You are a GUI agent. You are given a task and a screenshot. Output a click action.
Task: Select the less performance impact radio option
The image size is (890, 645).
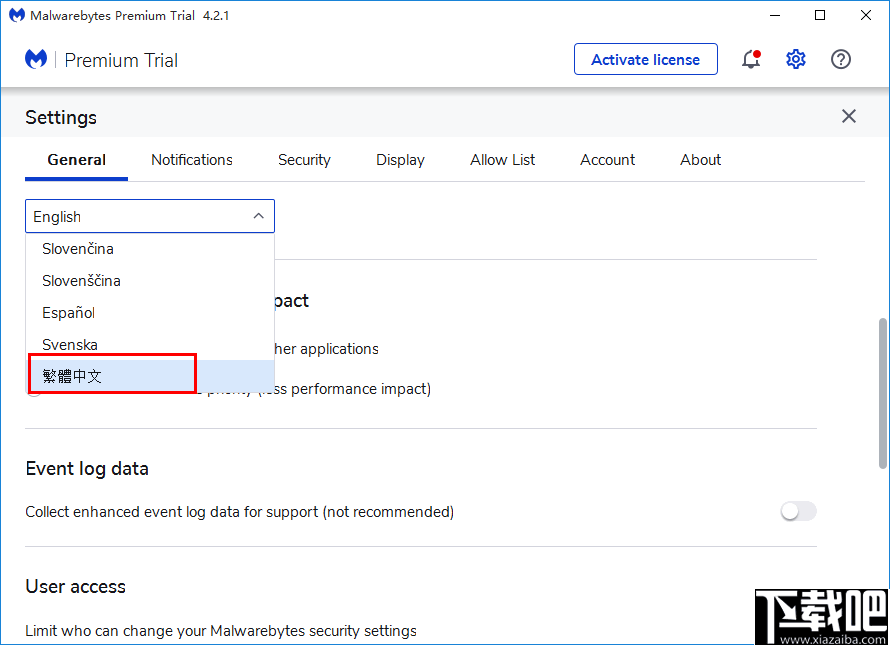pyautogui.click(x=34, y=389)
